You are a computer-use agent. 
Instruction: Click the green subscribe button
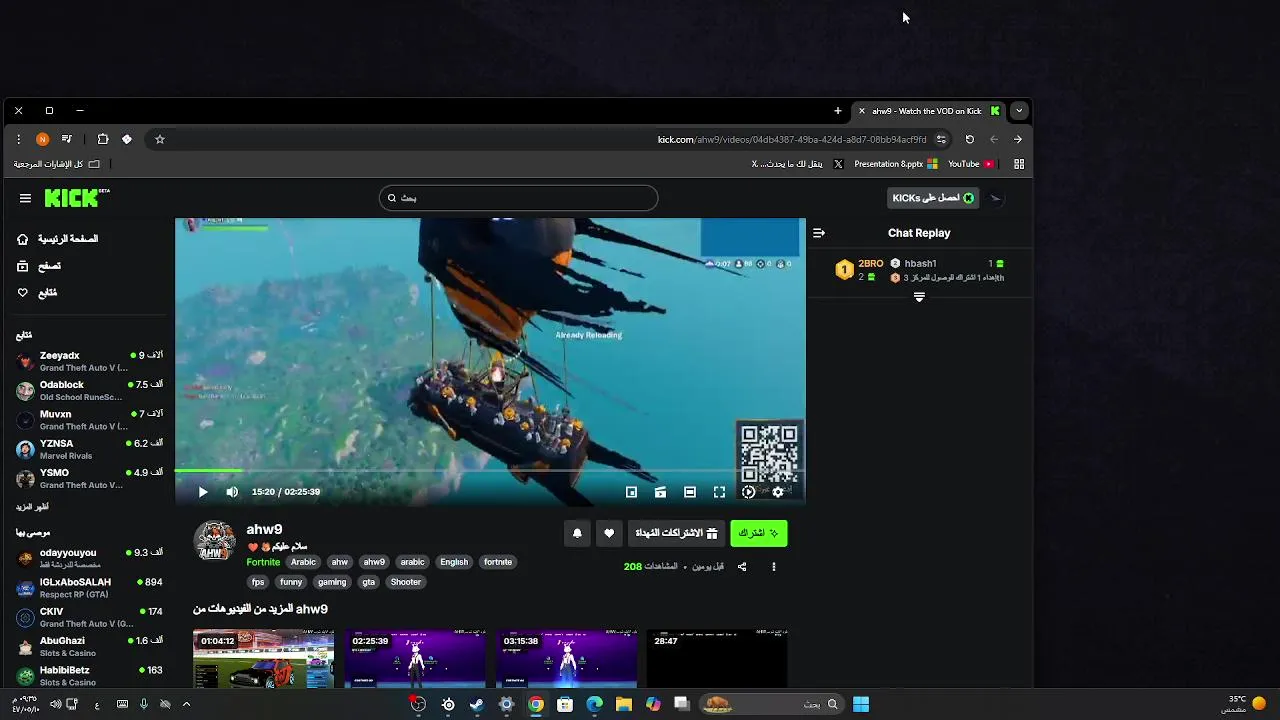coord(759,533)
